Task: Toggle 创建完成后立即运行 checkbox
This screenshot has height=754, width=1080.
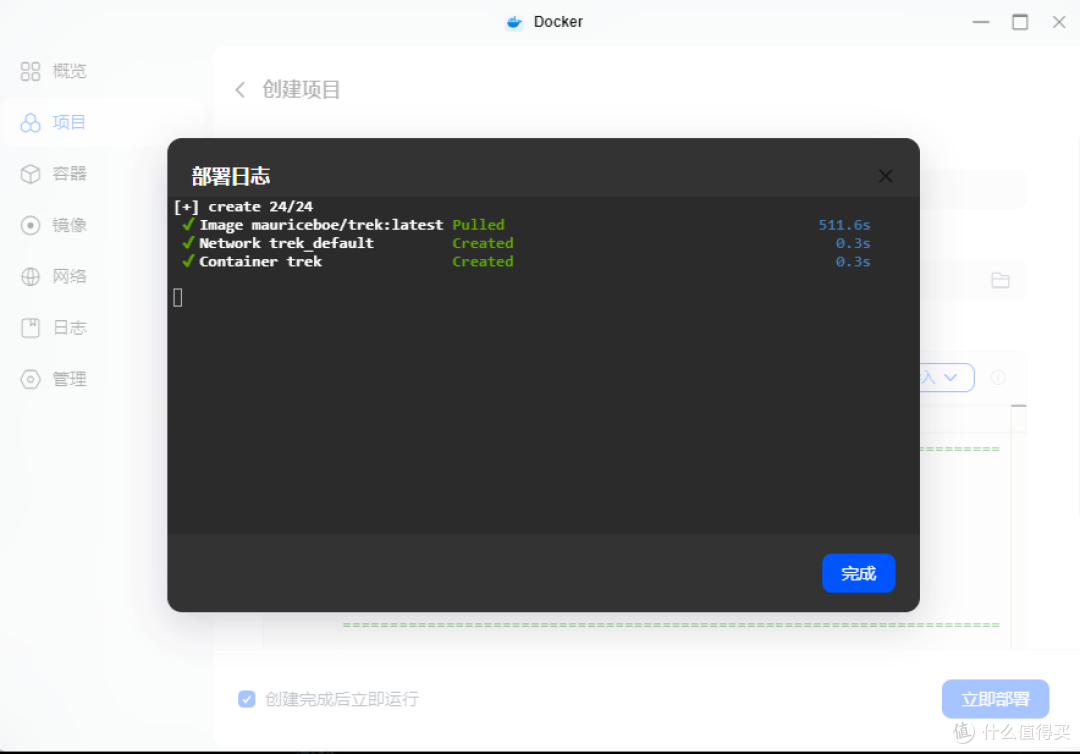Action: 247,699
